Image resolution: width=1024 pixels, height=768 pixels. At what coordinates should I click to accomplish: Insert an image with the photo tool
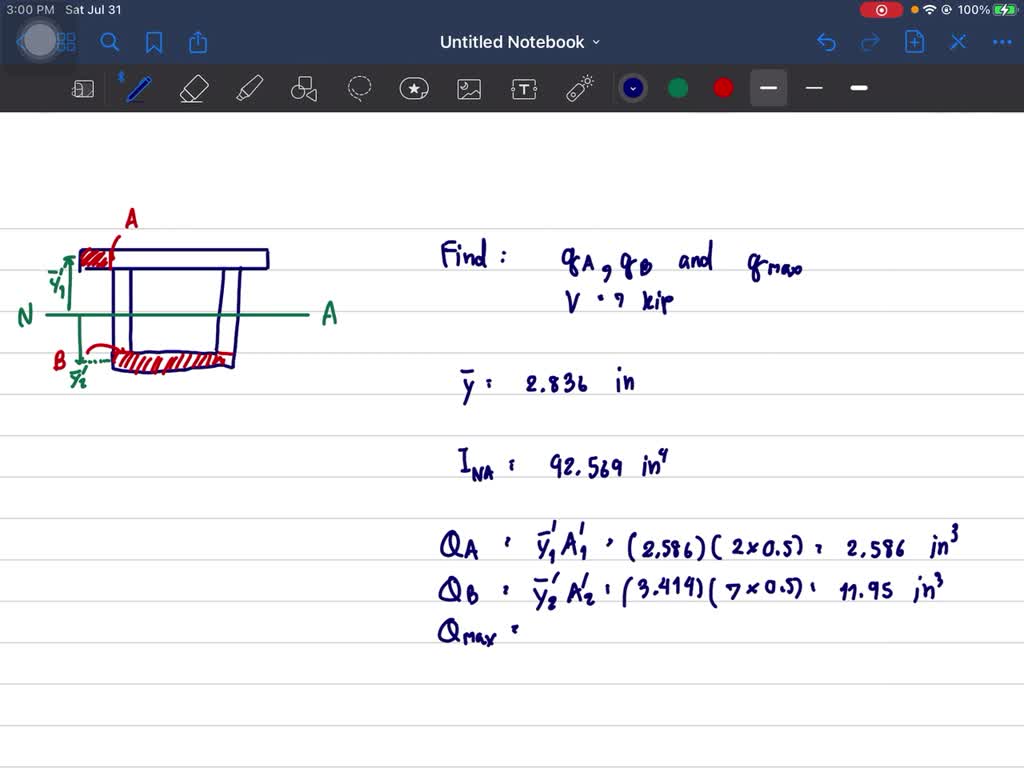point(469,88)
